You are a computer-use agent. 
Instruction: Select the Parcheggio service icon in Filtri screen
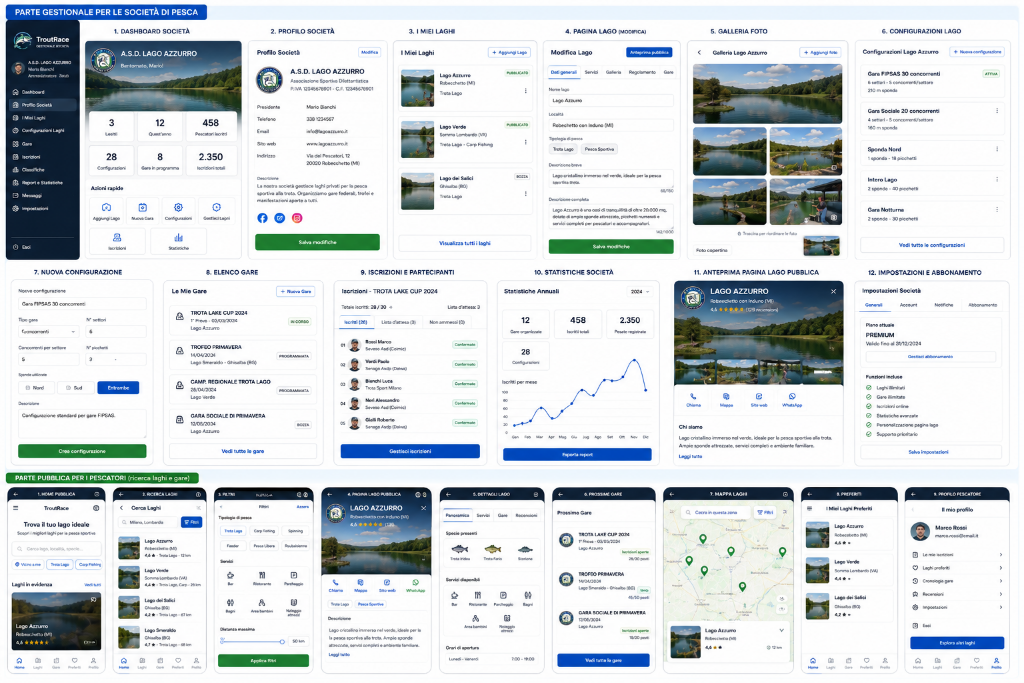point(294,575)
